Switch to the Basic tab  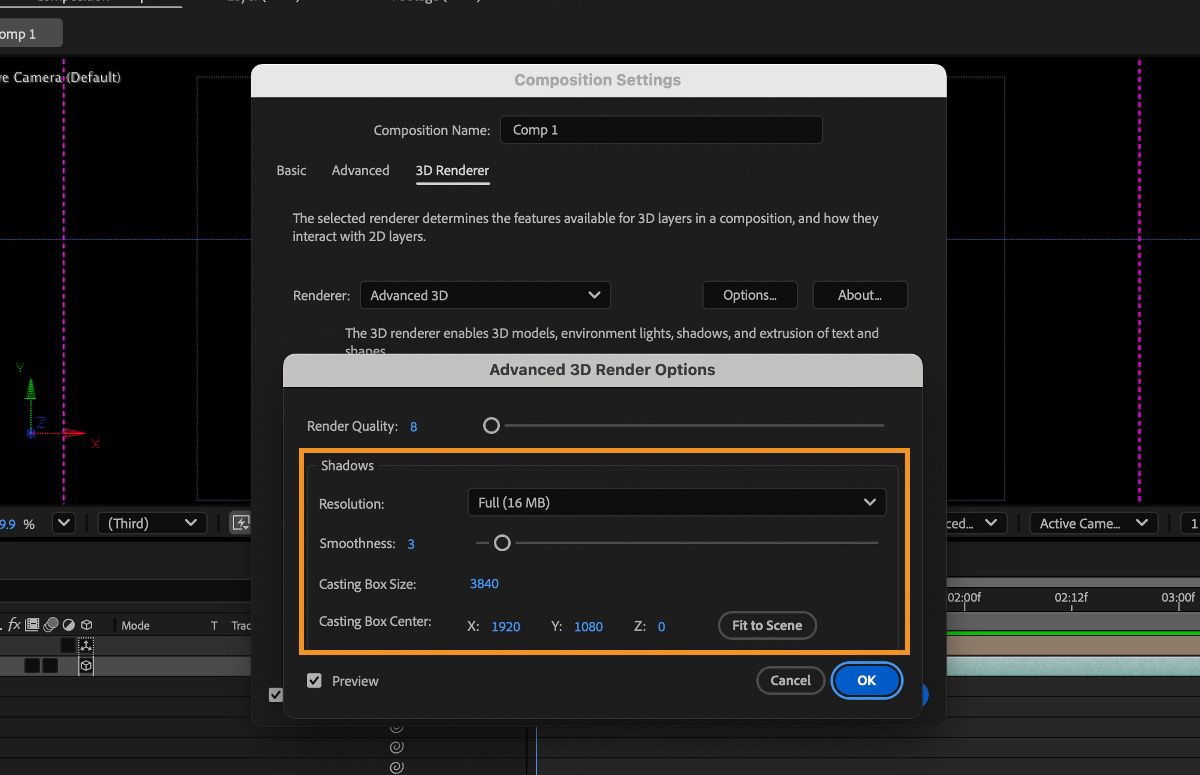[291, 170]
